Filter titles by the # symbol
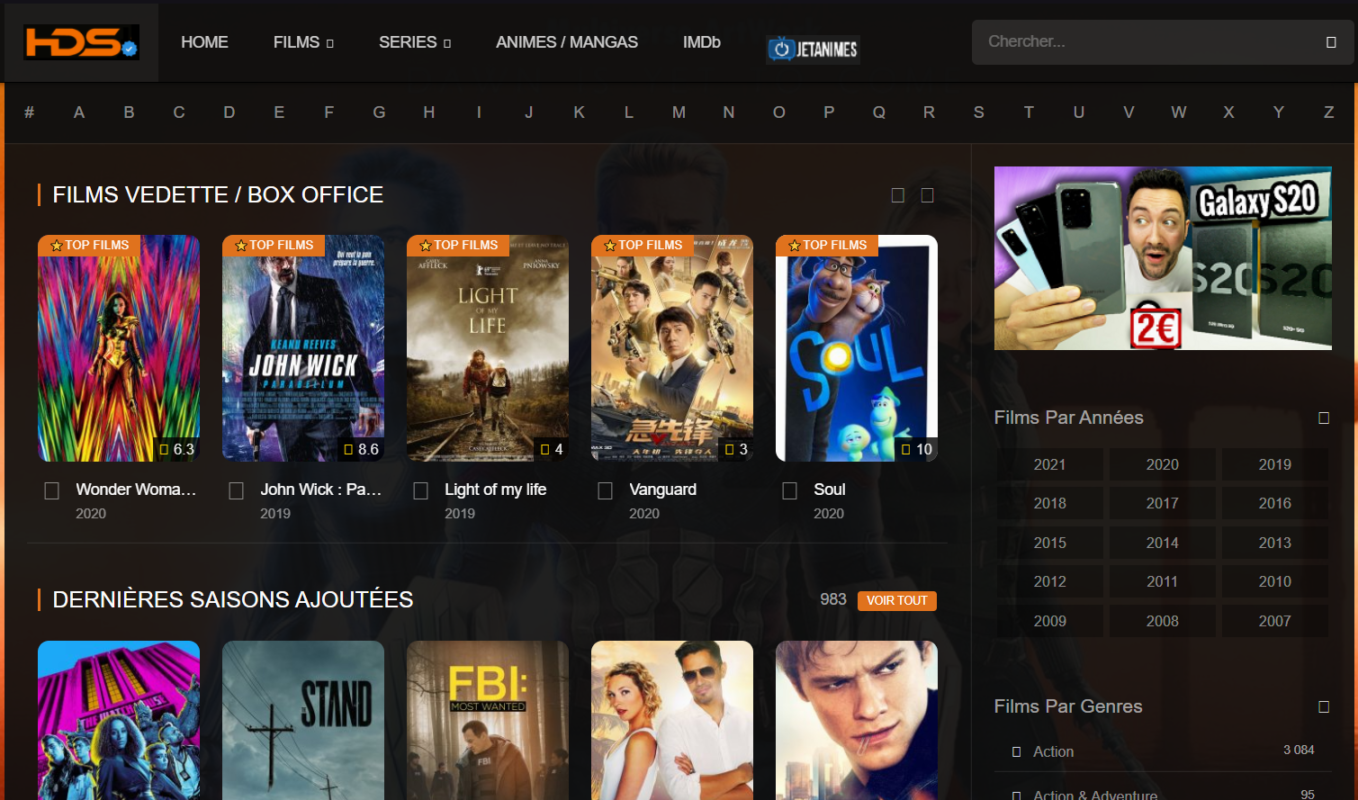 tap(29, 113)
